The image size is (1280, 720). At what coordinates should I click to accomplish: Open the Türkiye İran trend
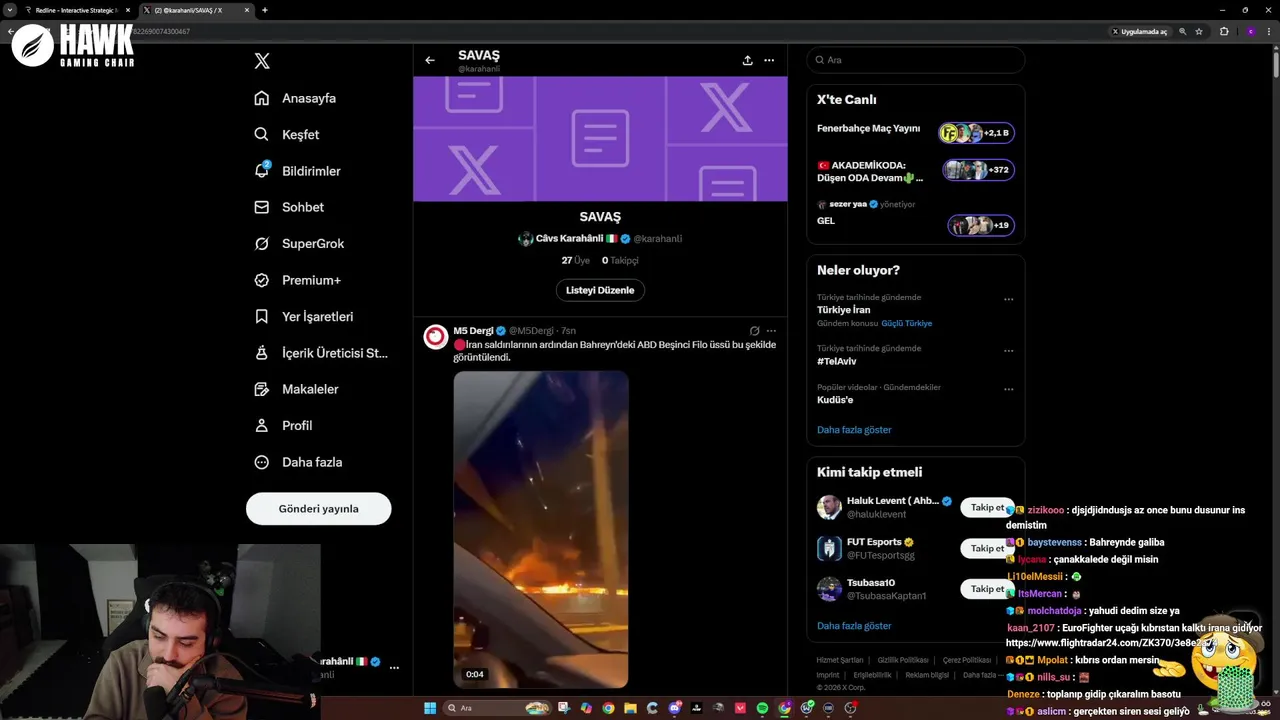pyautogui.click(x=843, y=310)
